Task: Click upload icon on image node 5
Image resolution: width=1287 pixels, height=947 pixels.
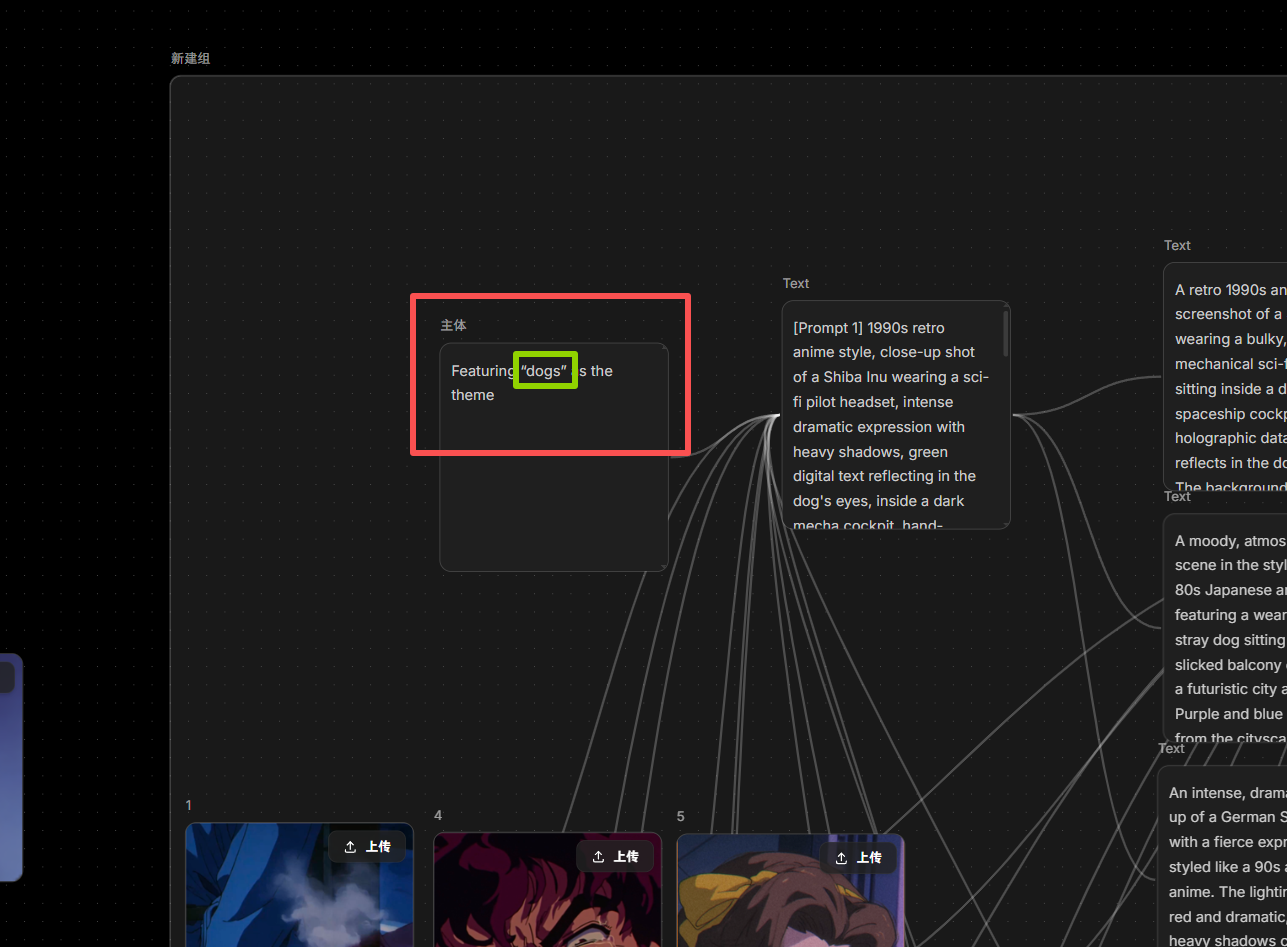Action: [841, 858]
